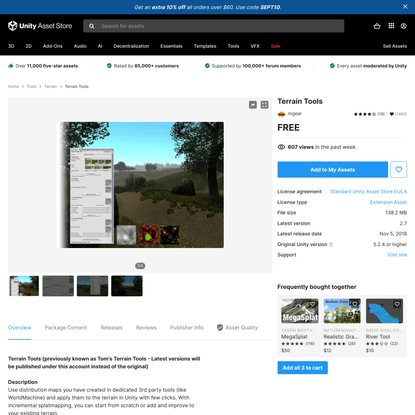Switch to the Reviews tab
This screenshot has height=415, width=415.
point(146,328)
